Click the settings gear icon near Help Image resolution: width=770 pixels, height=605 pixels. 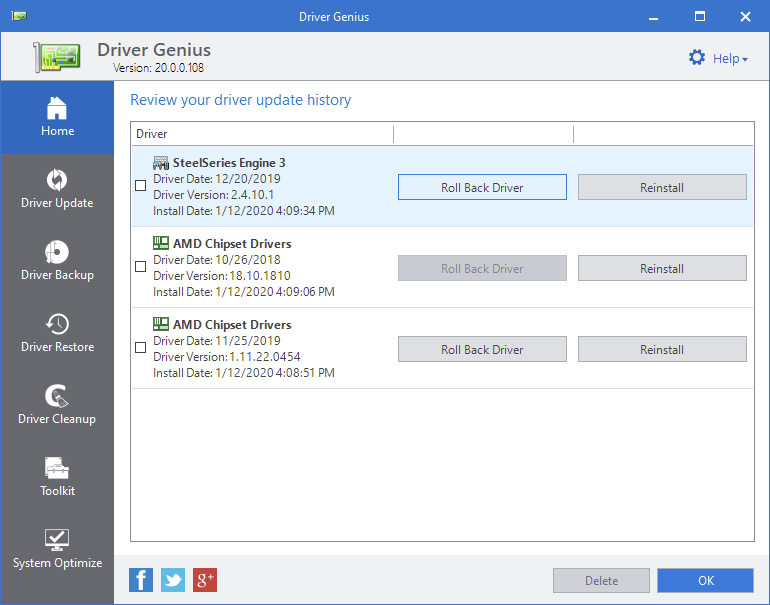697,57
